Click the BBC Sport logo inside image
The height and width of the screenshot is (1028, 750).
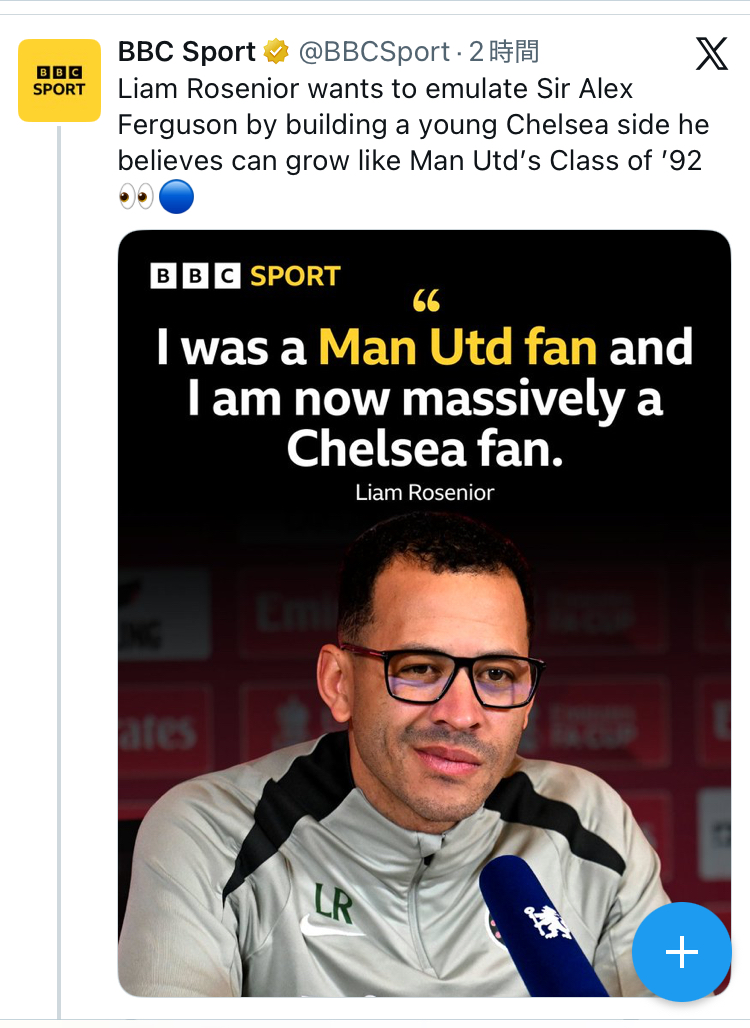point(245,276)
